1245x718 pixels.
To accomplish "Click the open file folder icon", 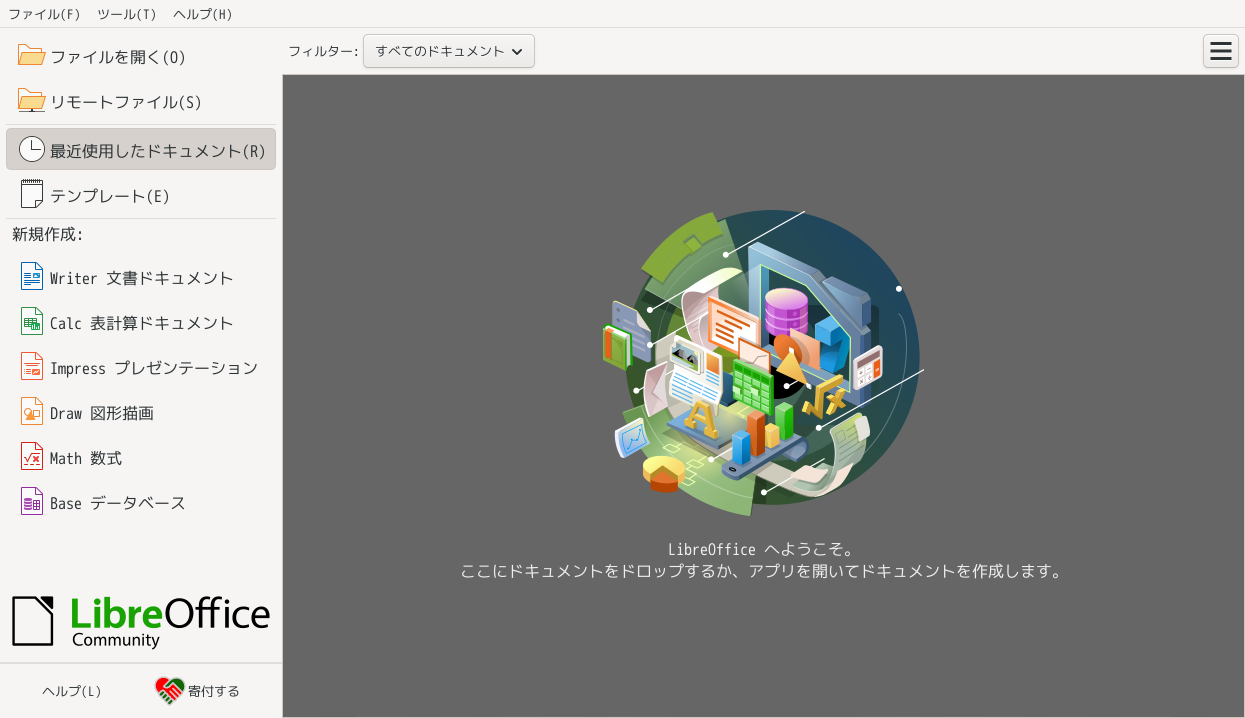I will tap(32, 56).
